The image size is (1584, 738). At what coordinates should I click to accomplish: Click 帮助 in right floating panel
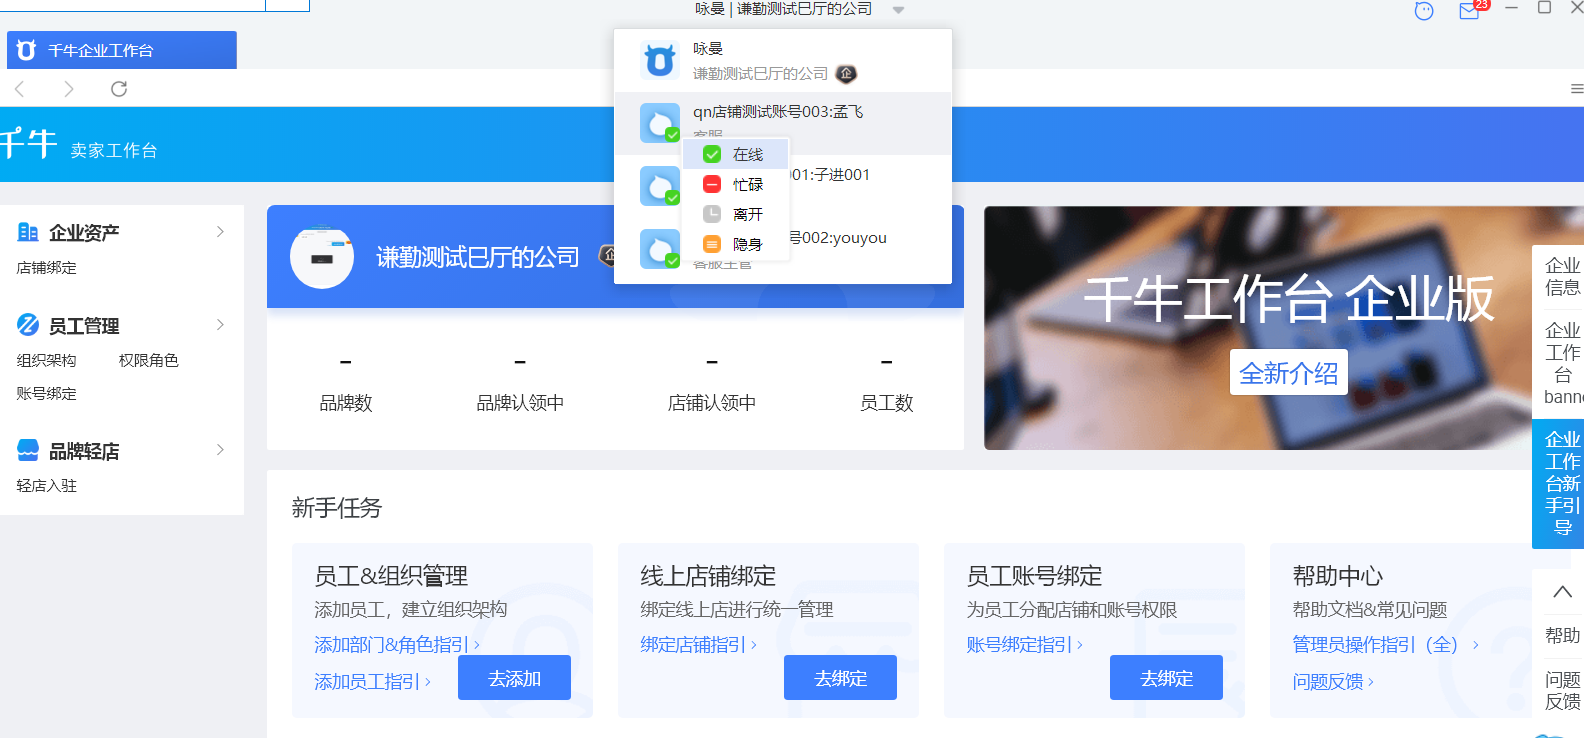point(1562,636)
